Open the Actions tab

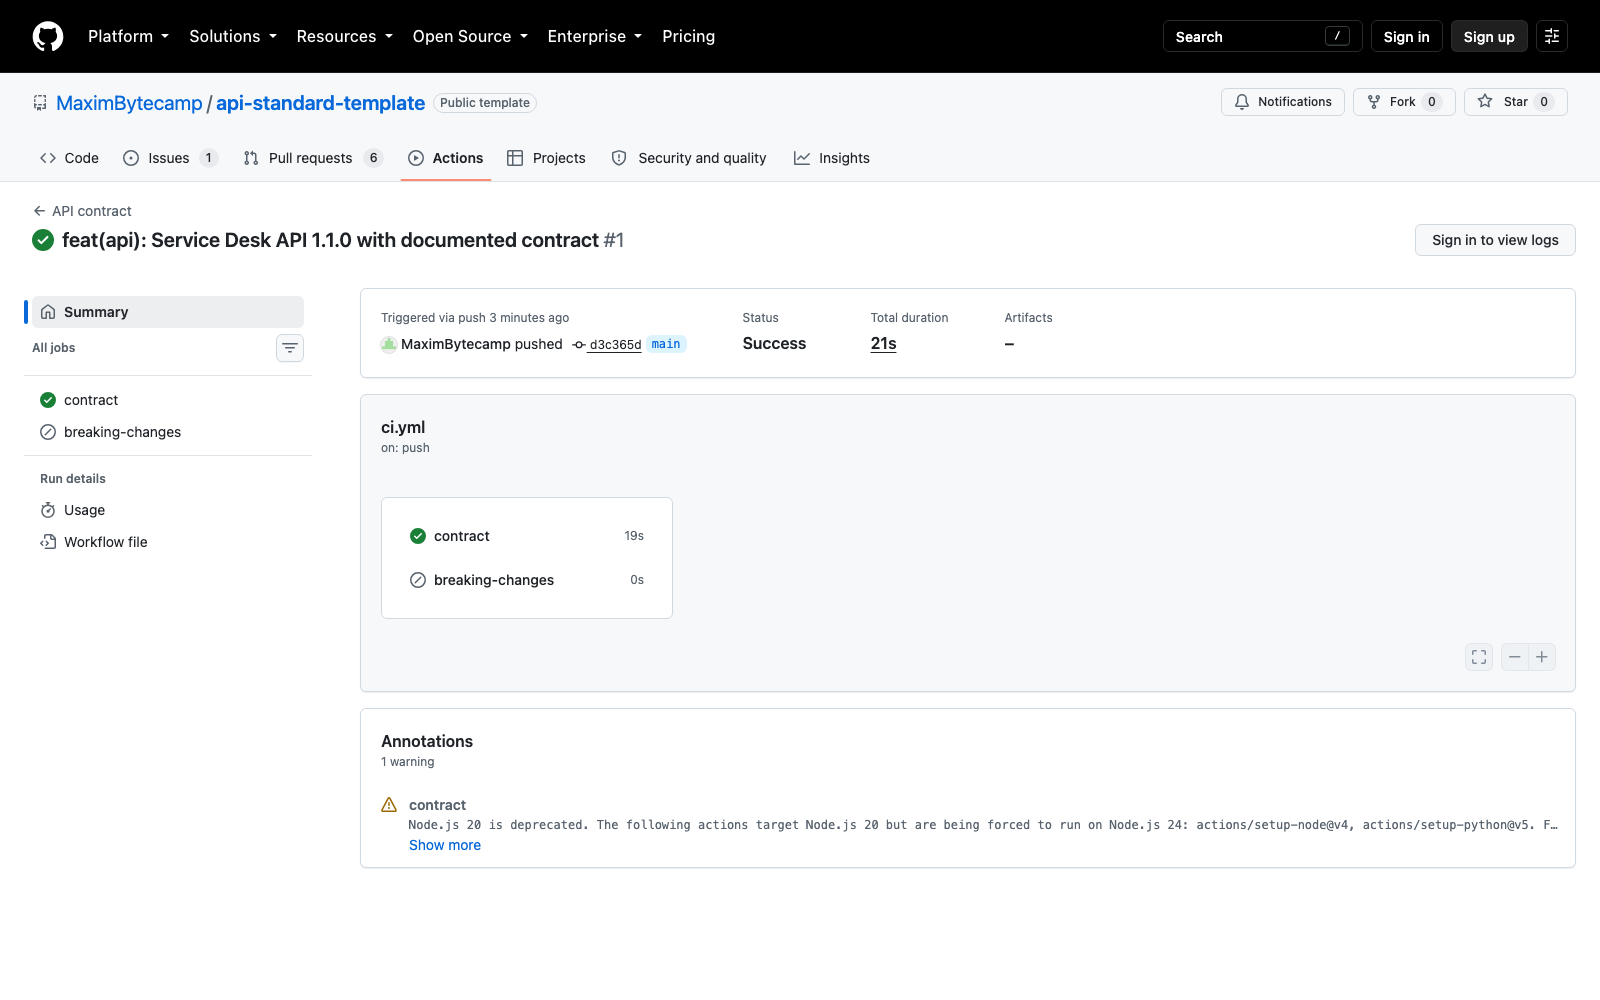pyautogui.click(x=446, y=158)
